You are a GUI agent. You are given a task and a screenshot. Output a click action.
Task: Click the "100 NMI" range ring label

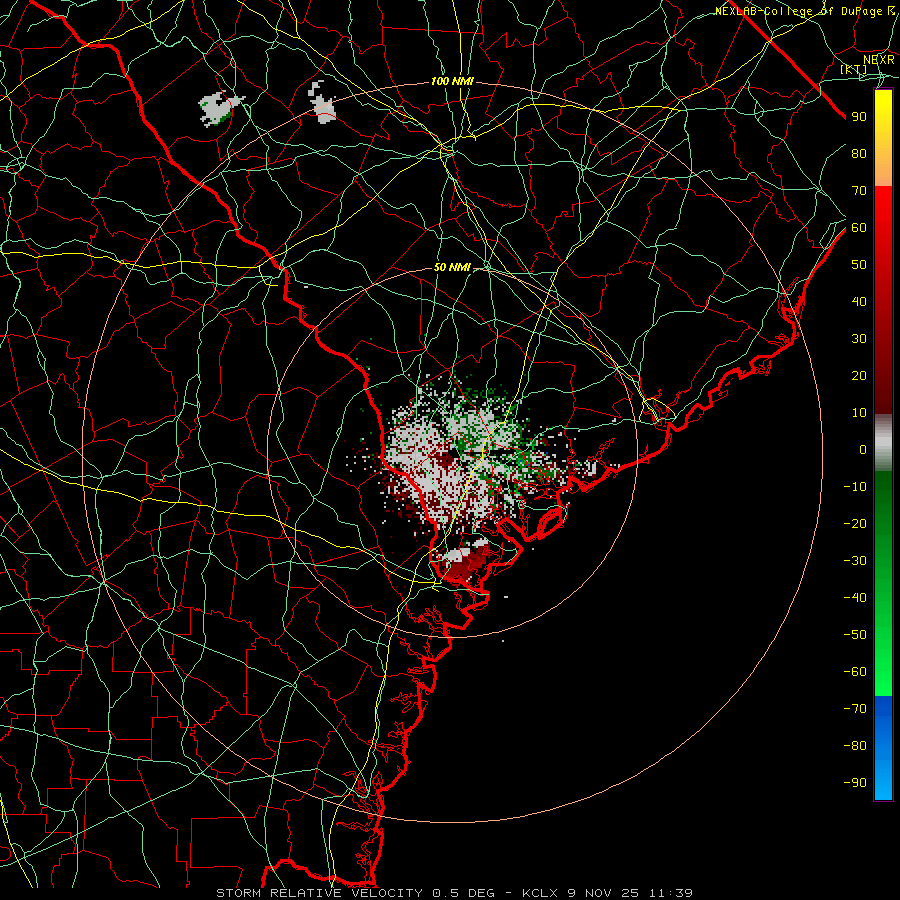pos(452,82)
